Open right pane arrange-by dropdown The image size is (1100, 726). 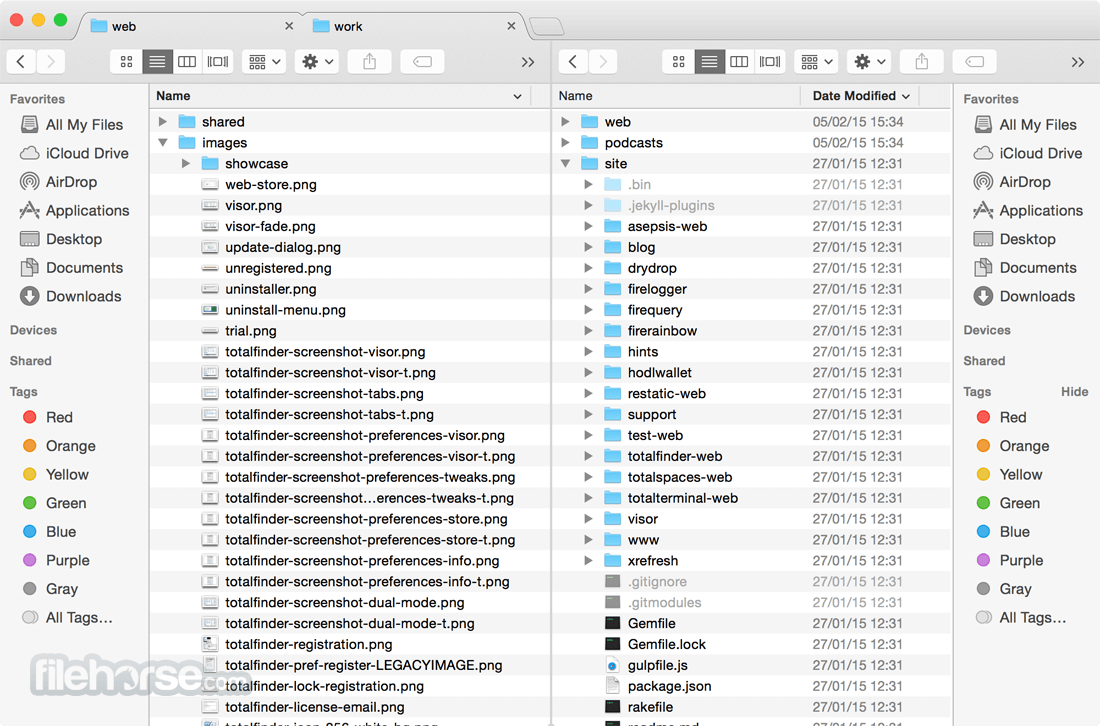[x=816, y=62]
